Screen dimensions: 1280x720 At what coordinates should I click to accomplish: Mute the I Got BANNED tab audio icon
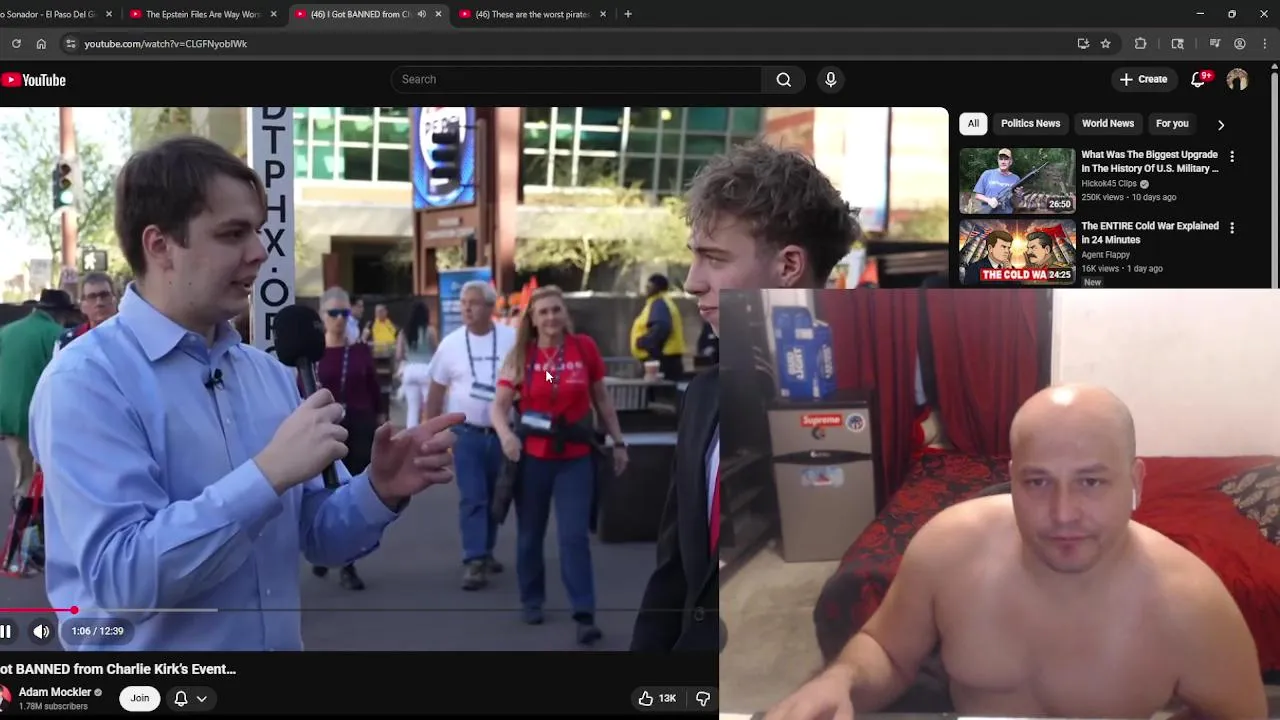click(x=421, y=14)
